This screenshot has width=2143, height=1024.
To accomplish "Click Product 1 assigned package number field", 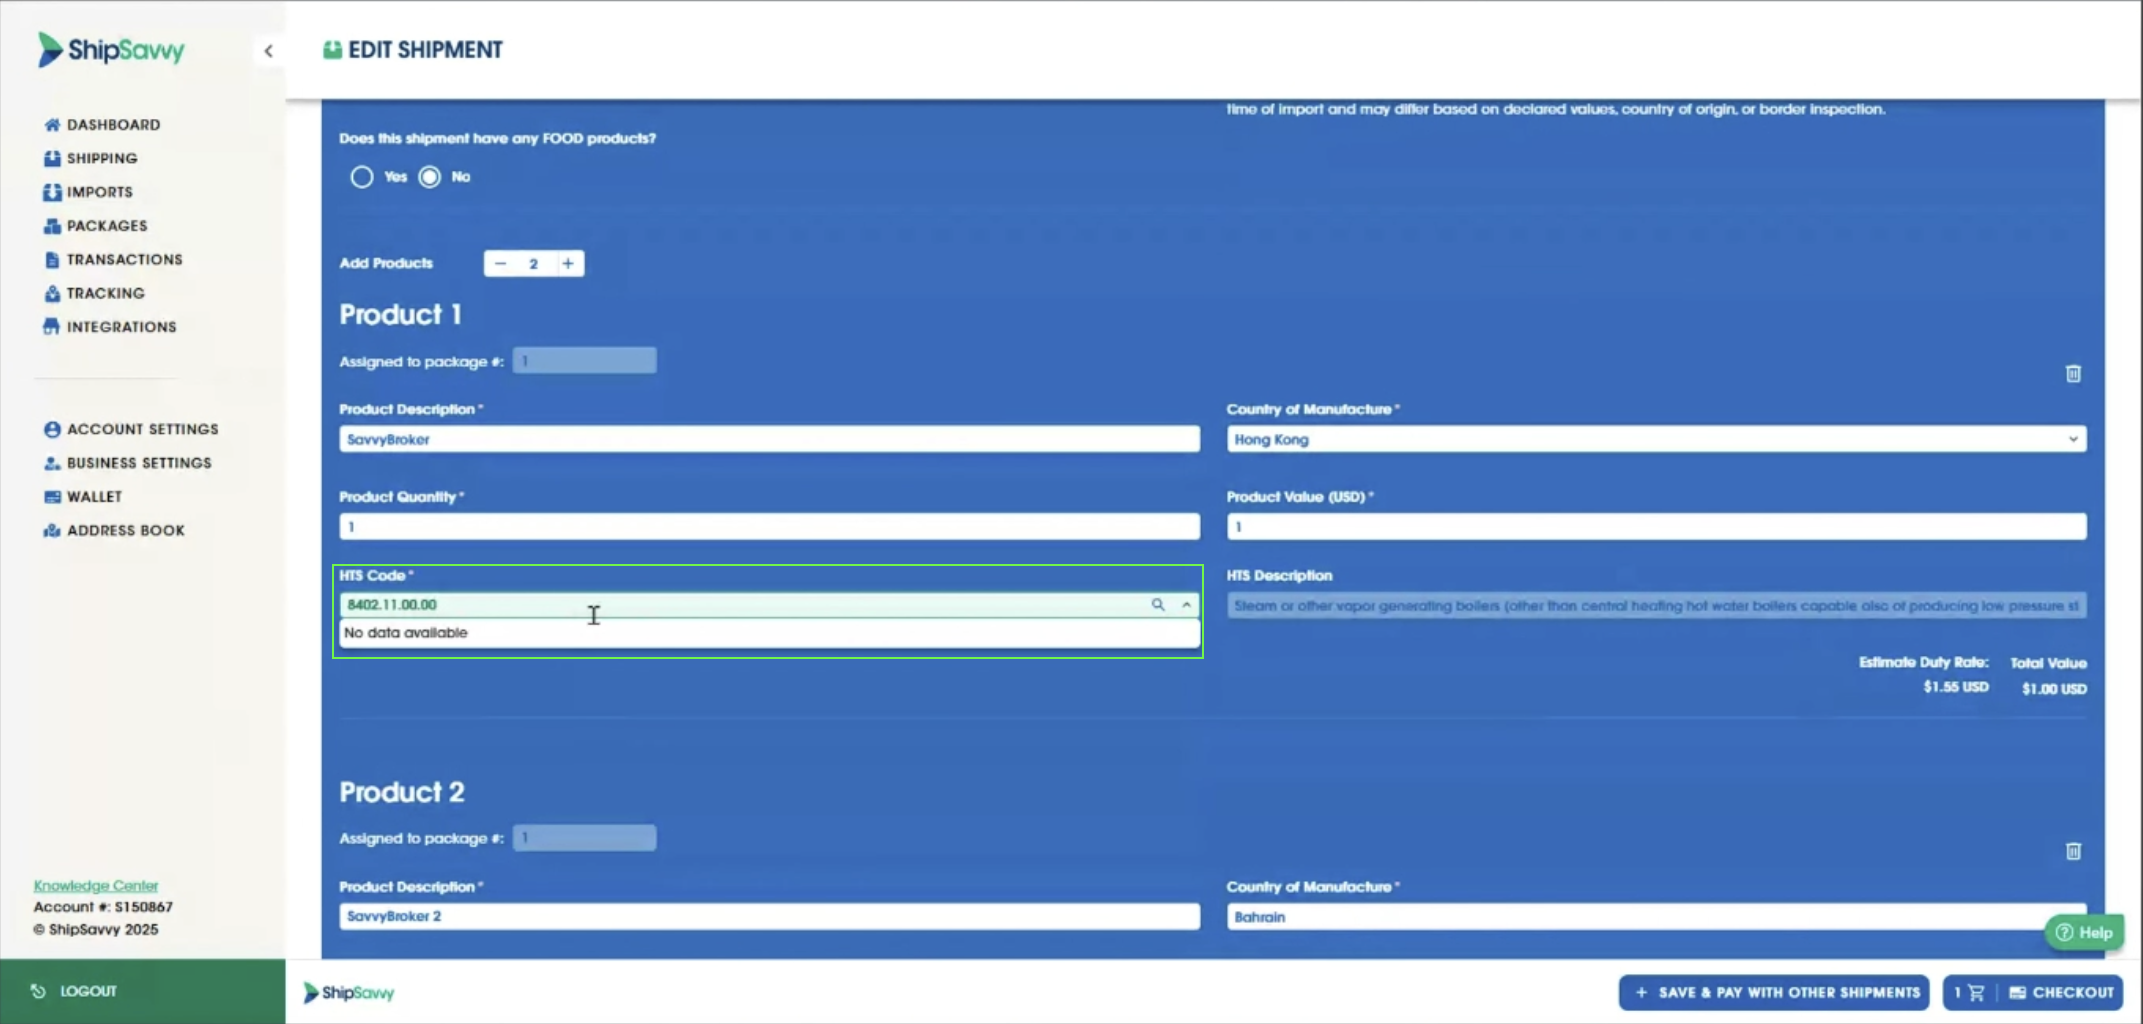I will point(585,361).
